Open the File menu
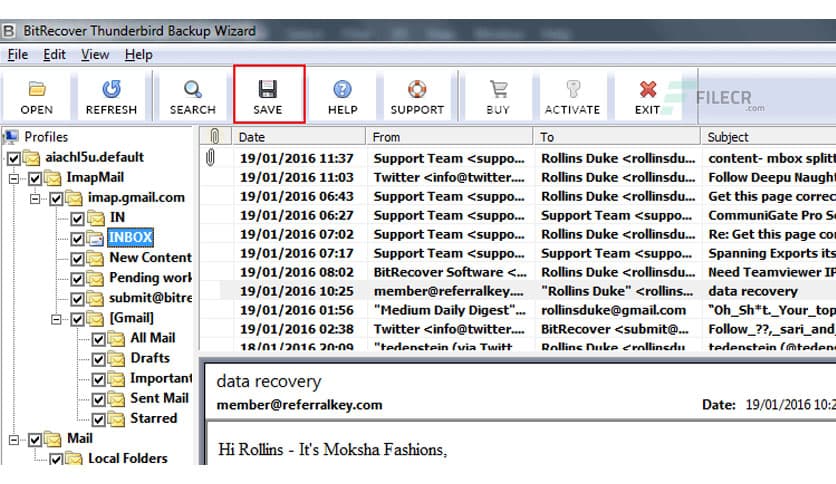 [x=18, y=54]
